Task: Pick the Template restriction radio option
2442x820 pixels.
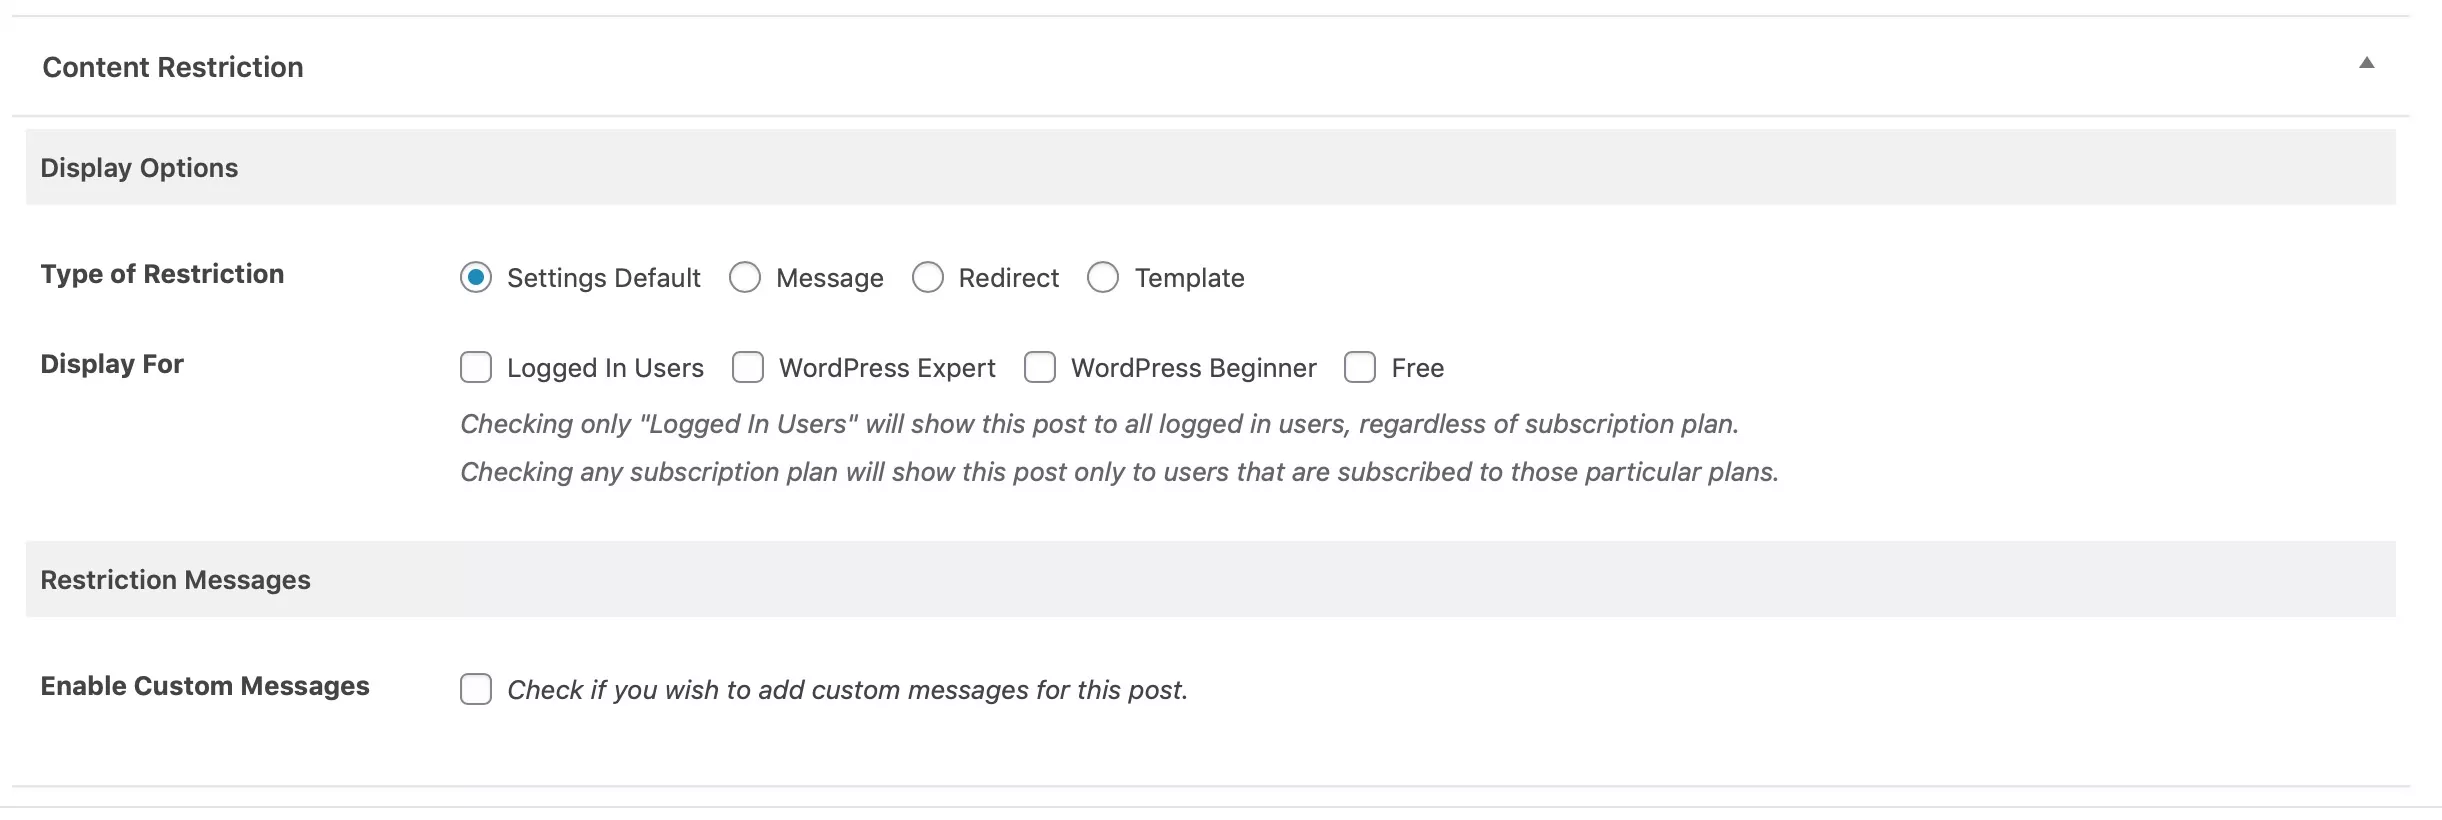Action: [1103, 277]
